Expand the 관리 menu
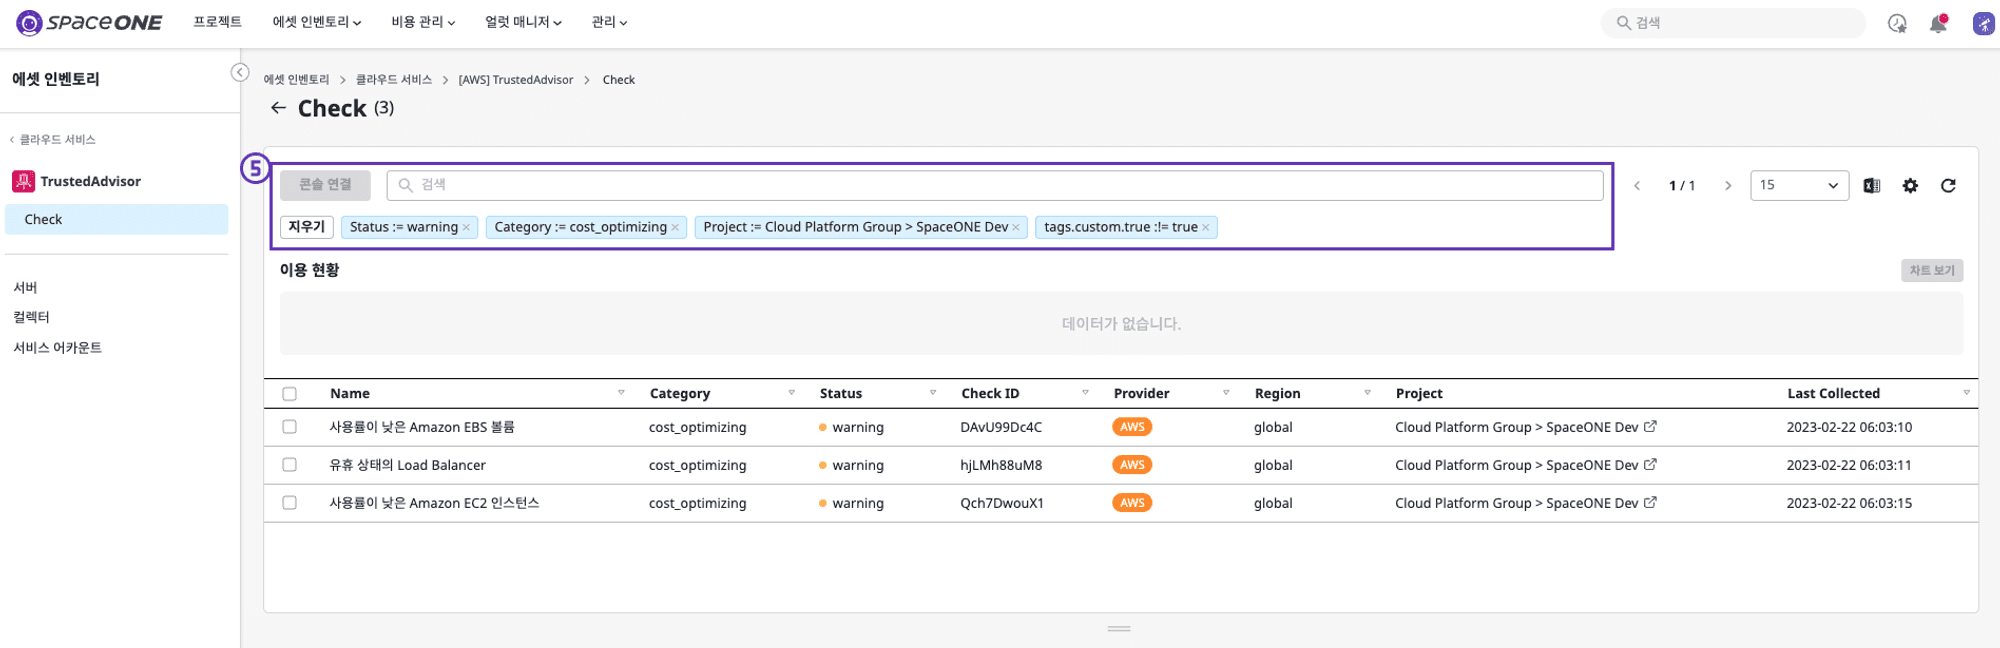The height and width of the screenshot is (648, 2000). tap(609, 22)
